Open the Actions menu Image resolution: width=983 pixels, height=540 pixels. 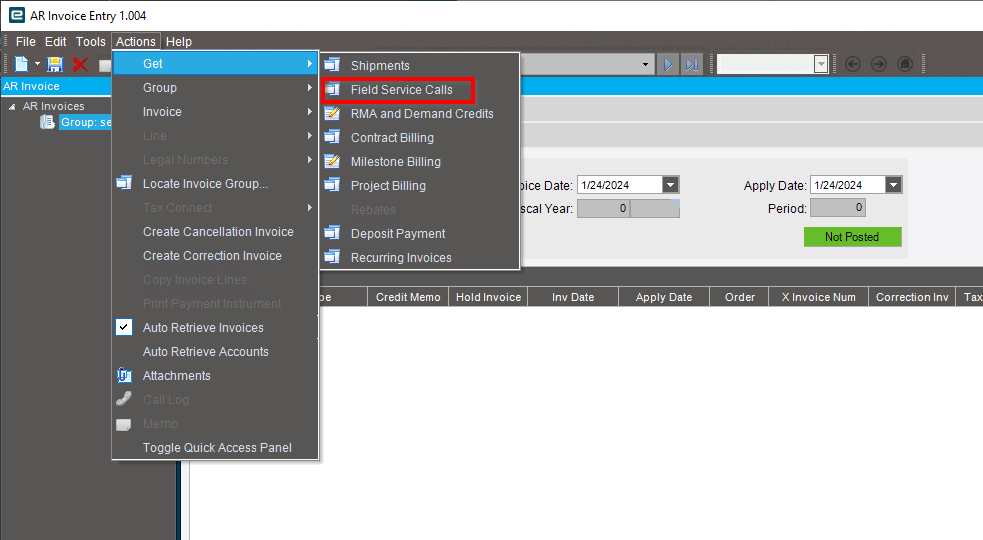tap(135, 41)
